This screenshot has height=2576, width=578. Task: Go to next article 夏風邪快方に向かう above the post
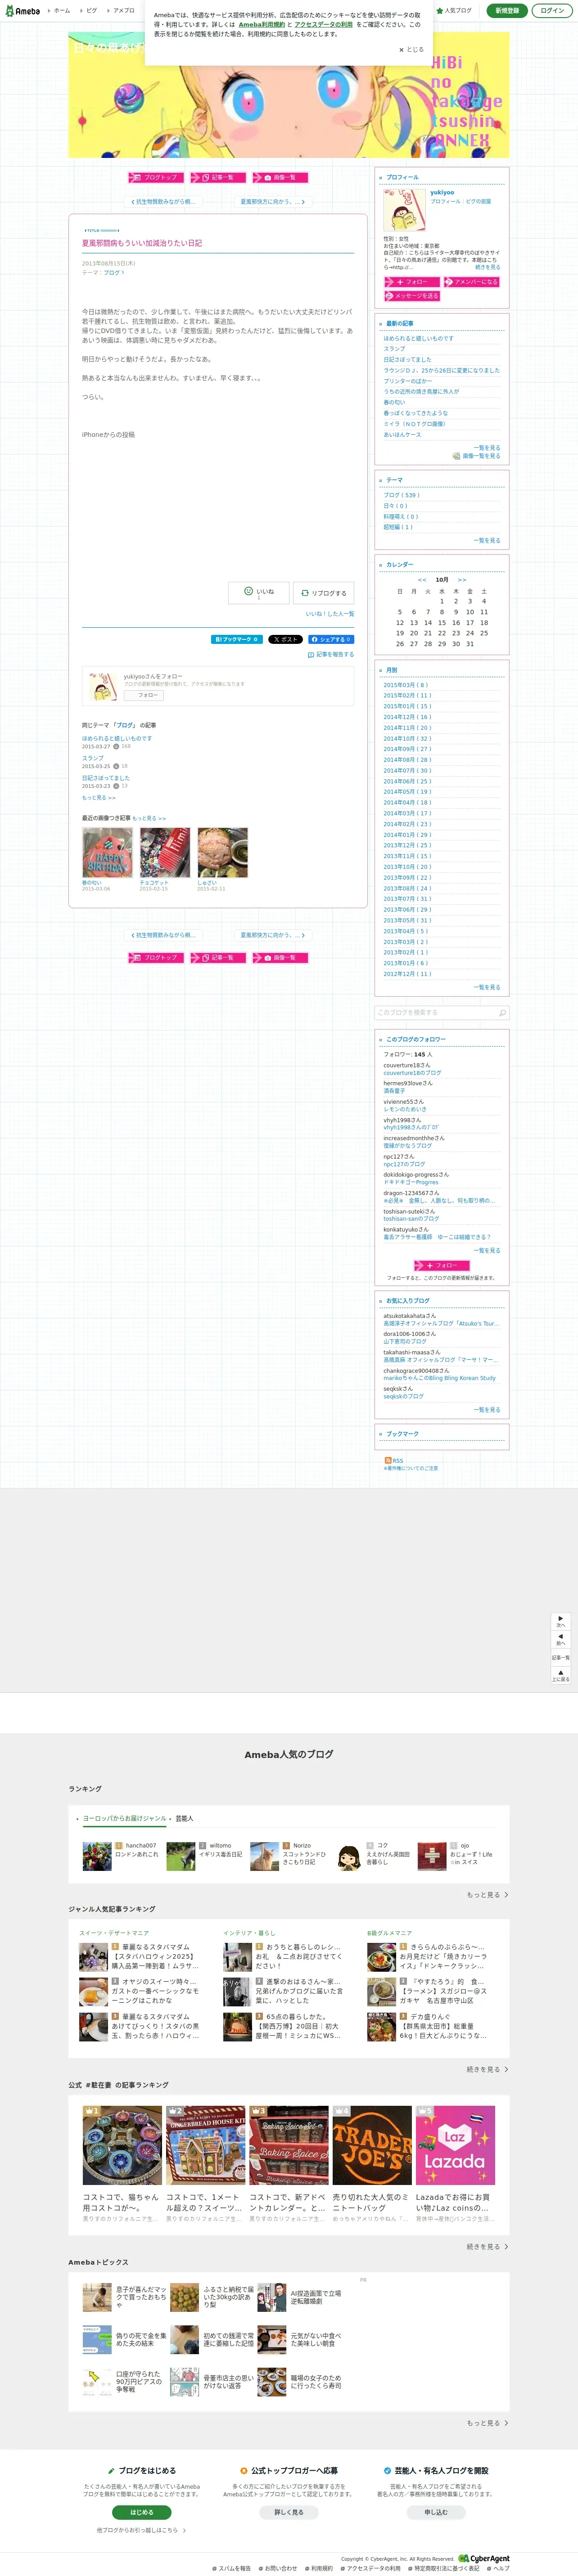point(272,202)
